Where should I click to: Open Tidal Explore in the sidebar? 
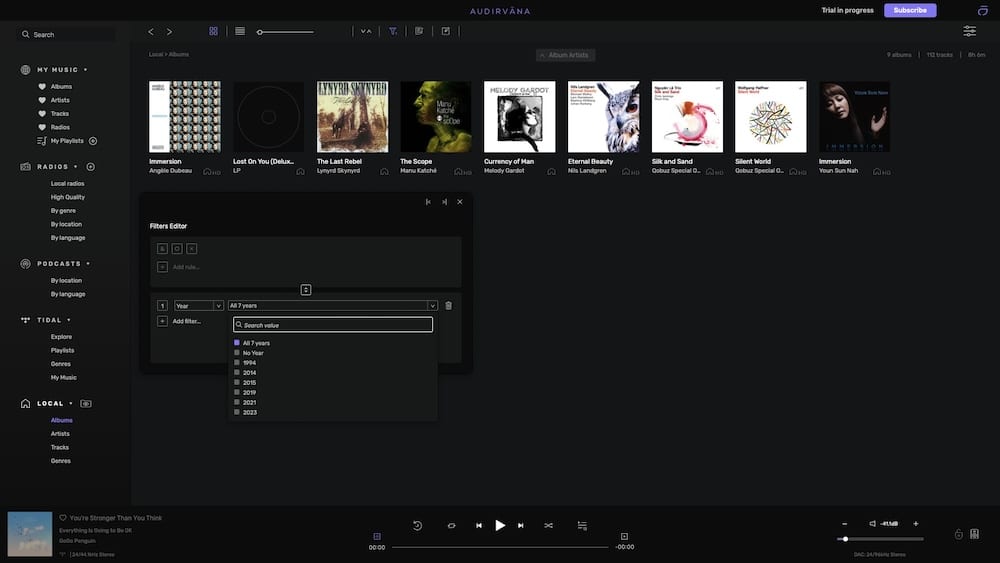click(61, 337)
